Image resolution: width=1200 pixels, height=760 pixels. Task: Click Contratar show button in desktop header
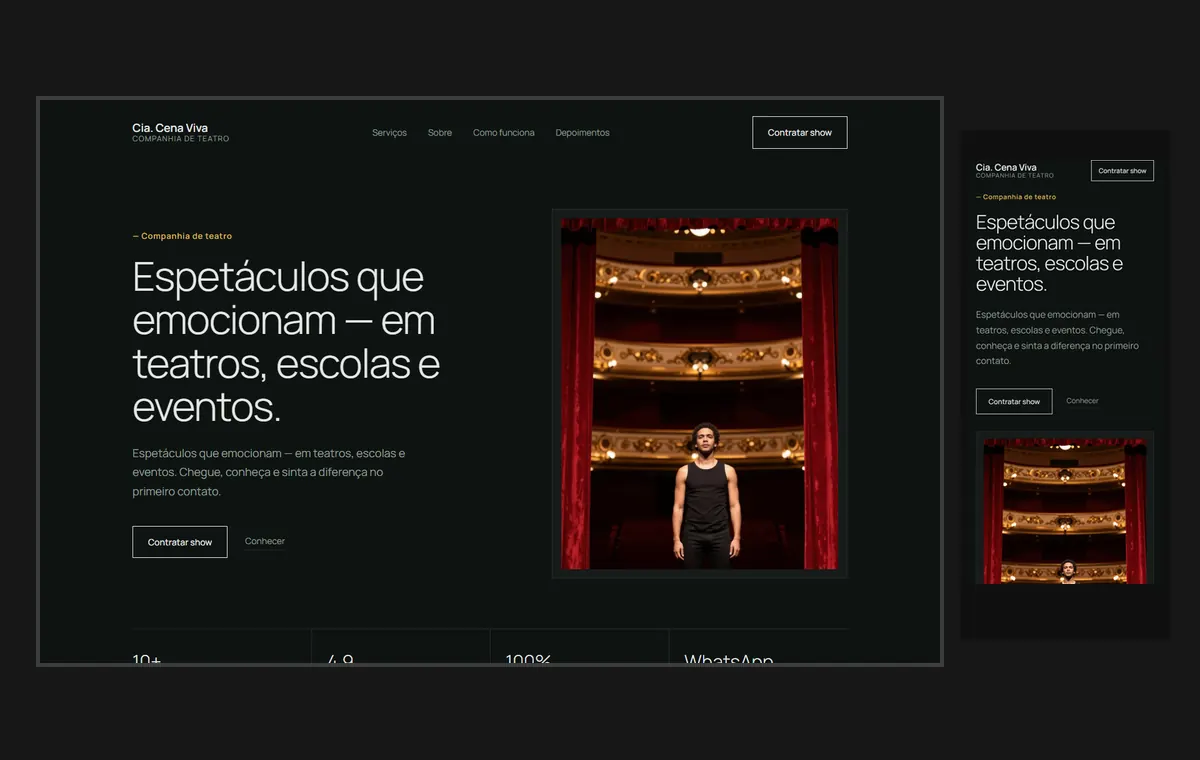(x=800, y=133)
